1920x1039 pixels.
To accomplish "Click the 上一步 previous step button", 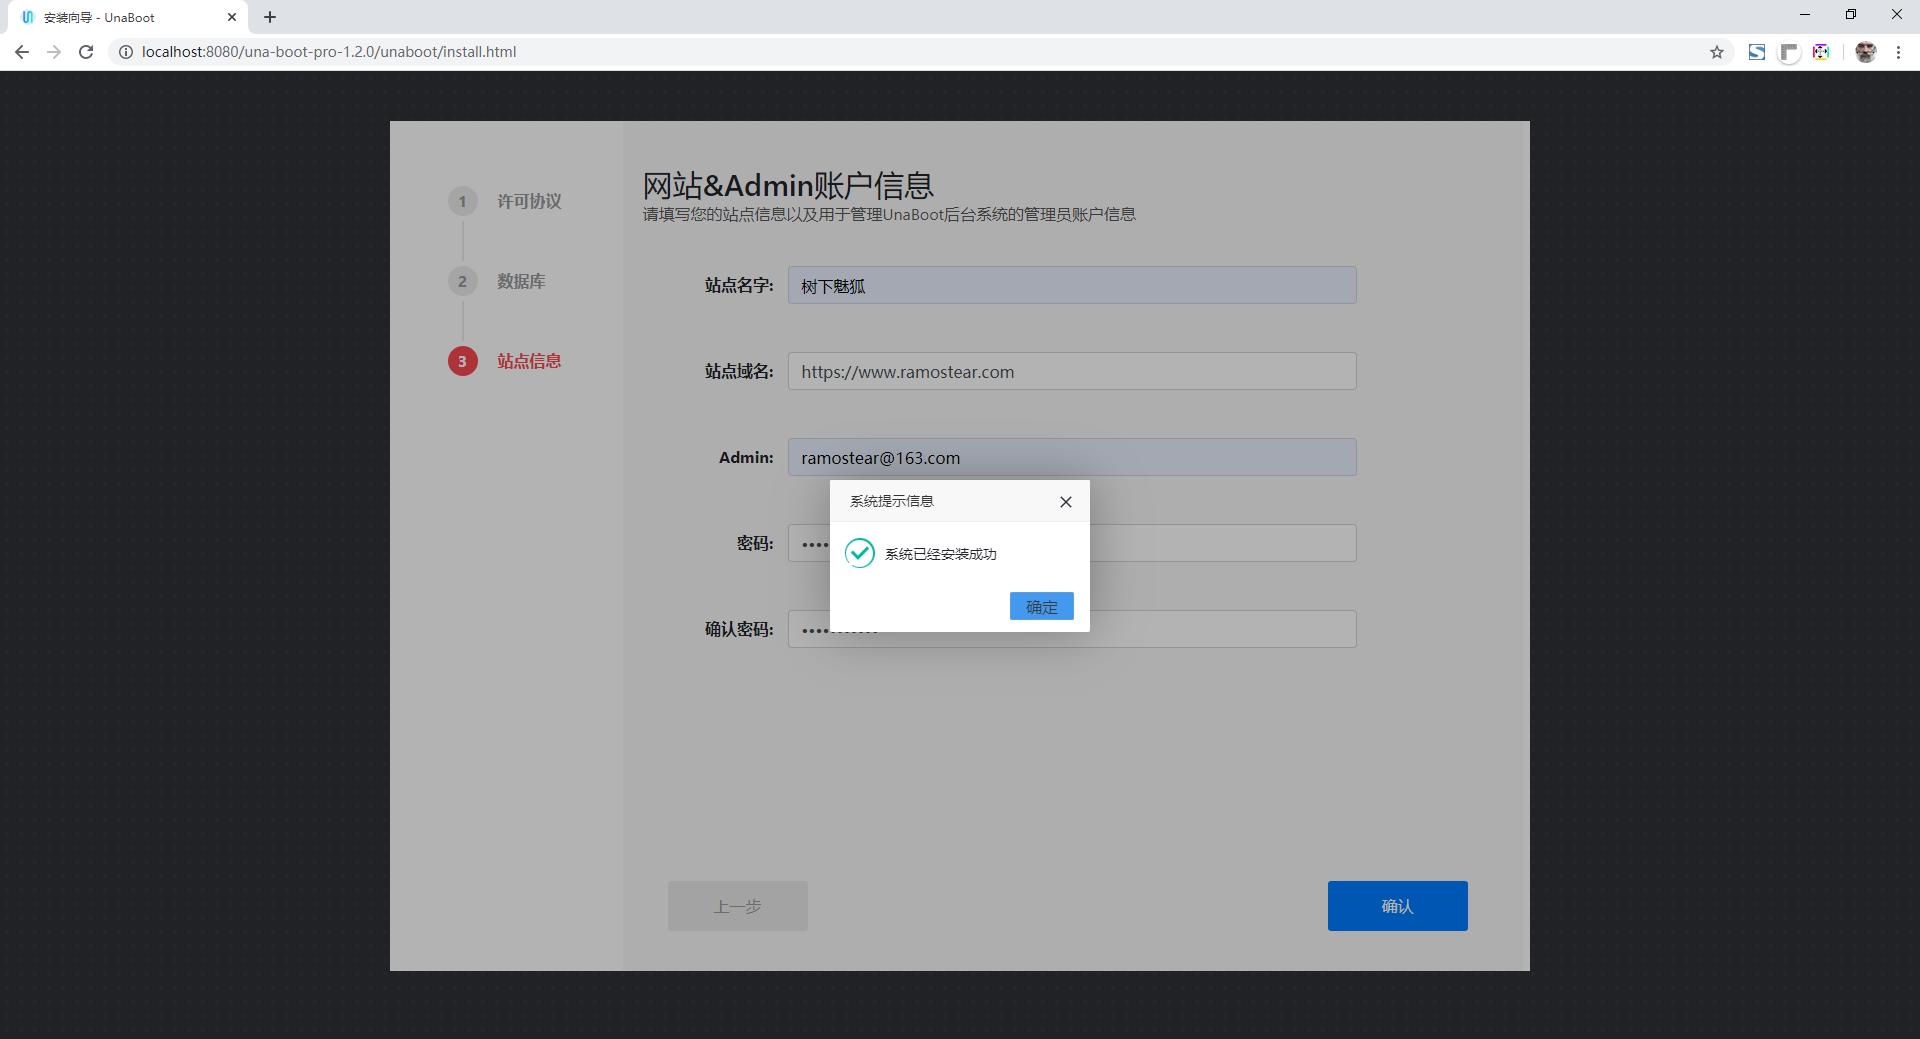I will click(737, 905).
